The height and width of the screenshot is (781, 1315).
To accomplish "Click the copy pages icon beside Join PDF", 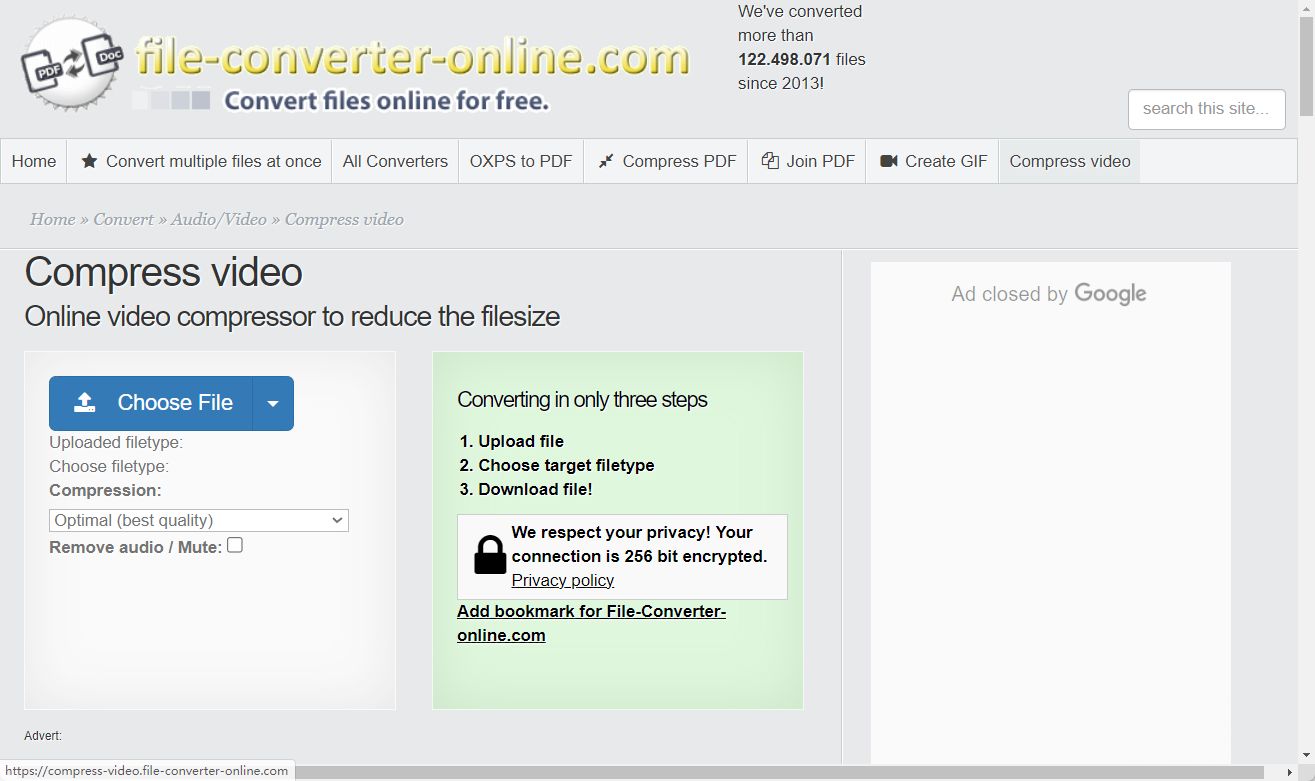I will tap(770, 161).
